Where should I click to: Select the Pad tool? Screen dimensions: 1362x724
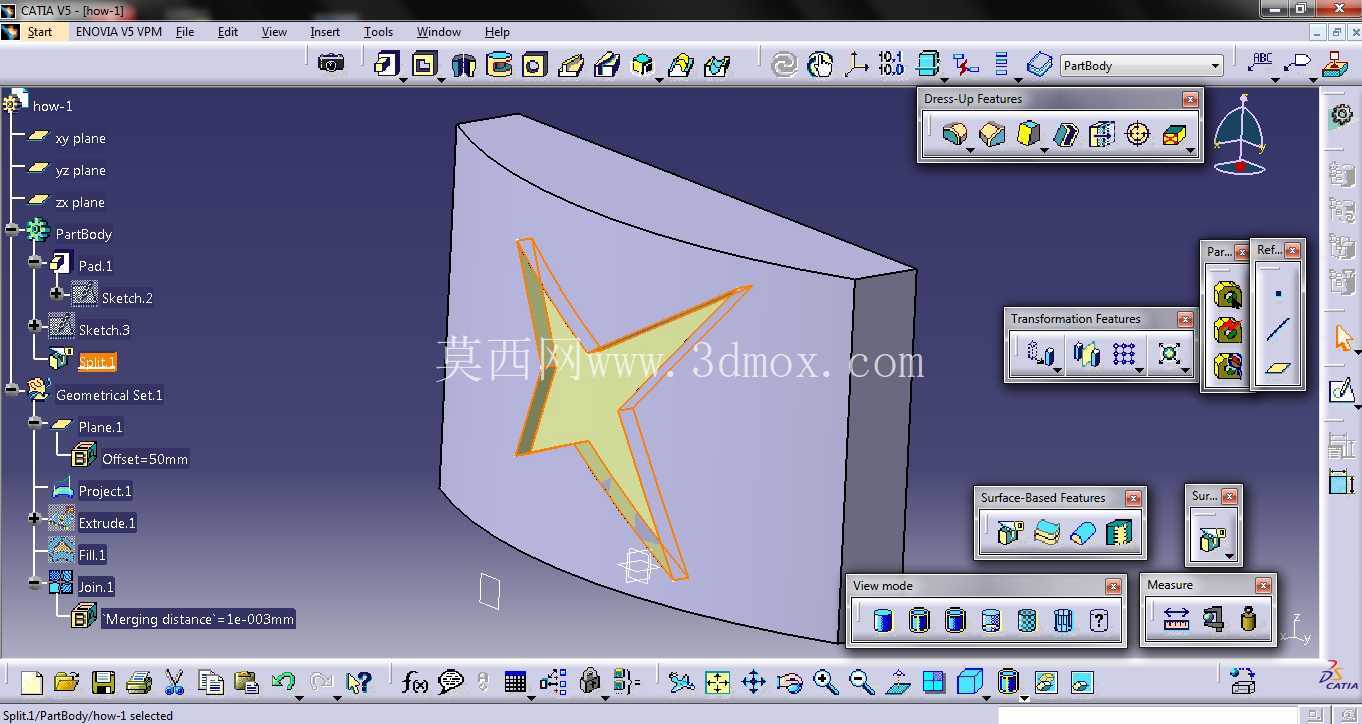click(386, 65)
